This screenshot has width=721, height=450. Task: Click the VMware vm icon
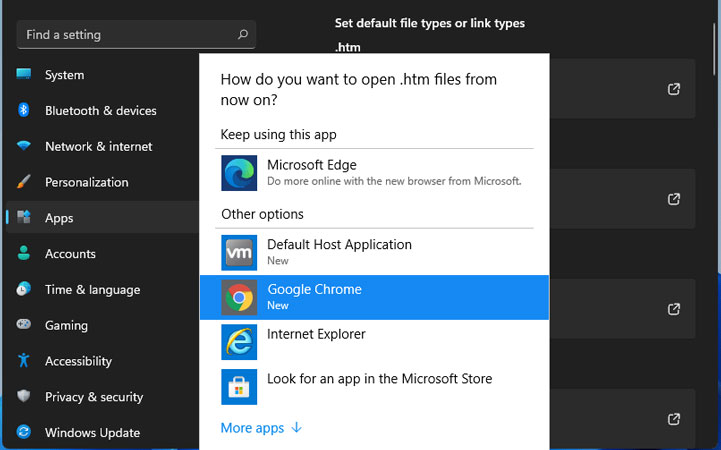[239, 252]
